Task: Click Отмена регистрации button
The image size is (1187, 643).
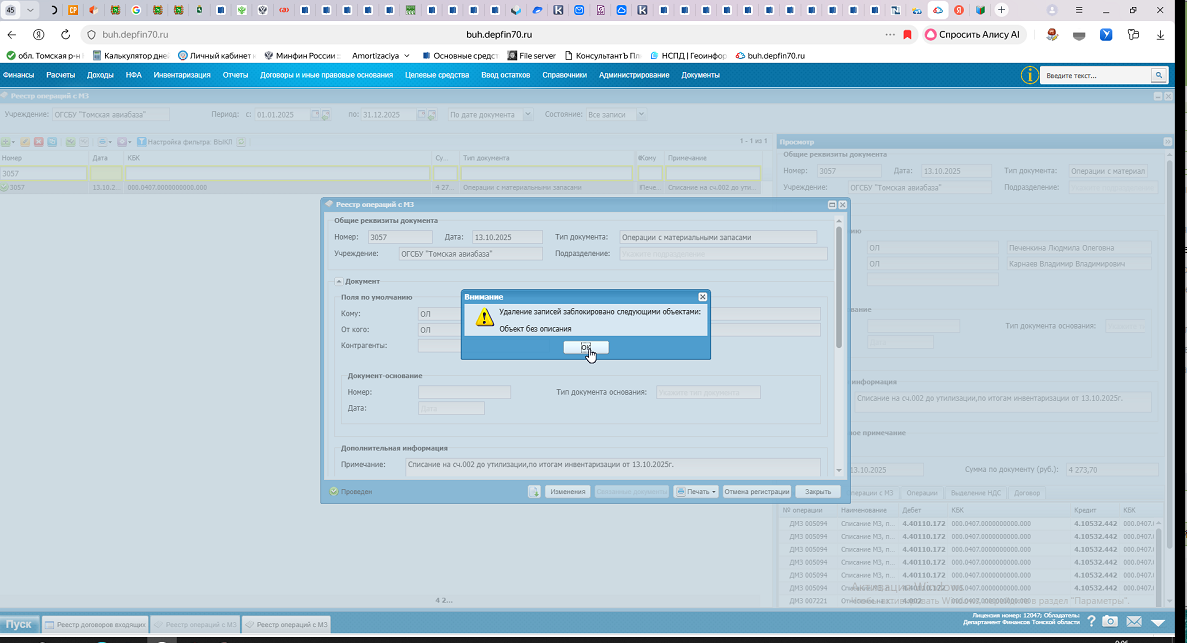Action: point(757,492)
